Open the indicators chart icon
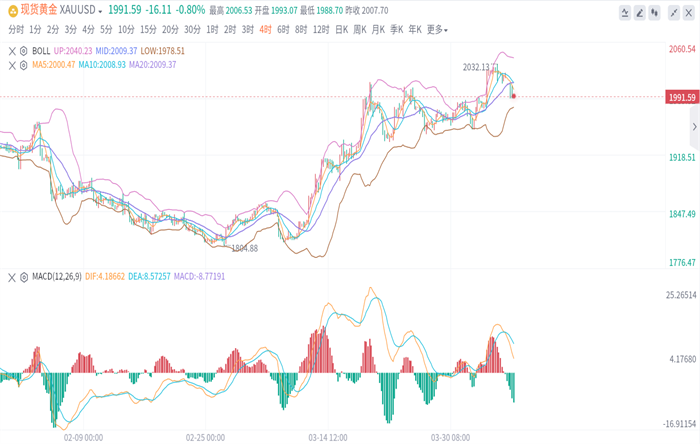 point(625,13)
